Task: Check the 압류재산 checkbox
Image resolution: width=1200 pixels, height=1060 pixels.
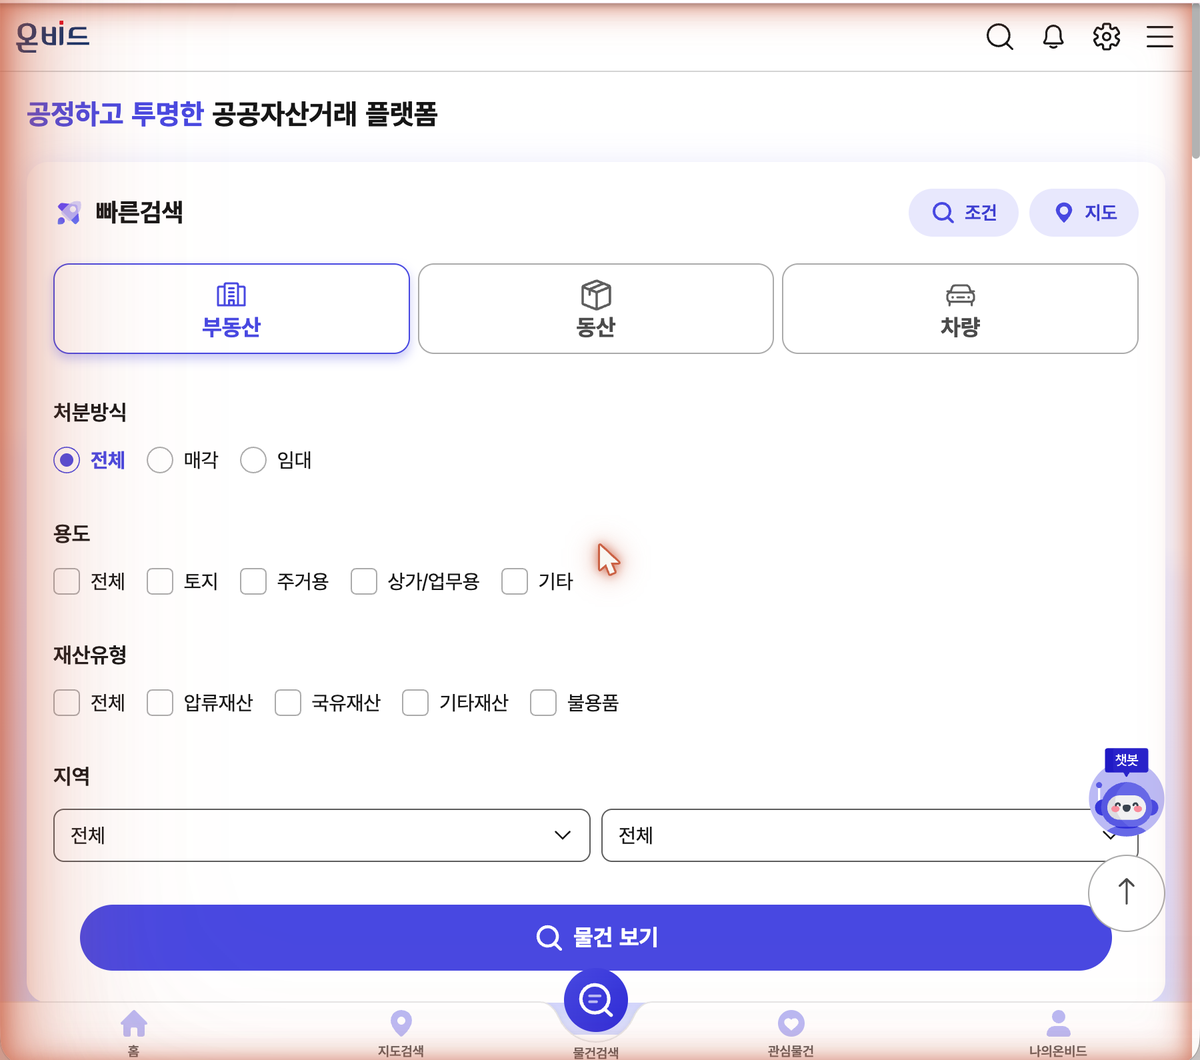Action: pos(160,703)
